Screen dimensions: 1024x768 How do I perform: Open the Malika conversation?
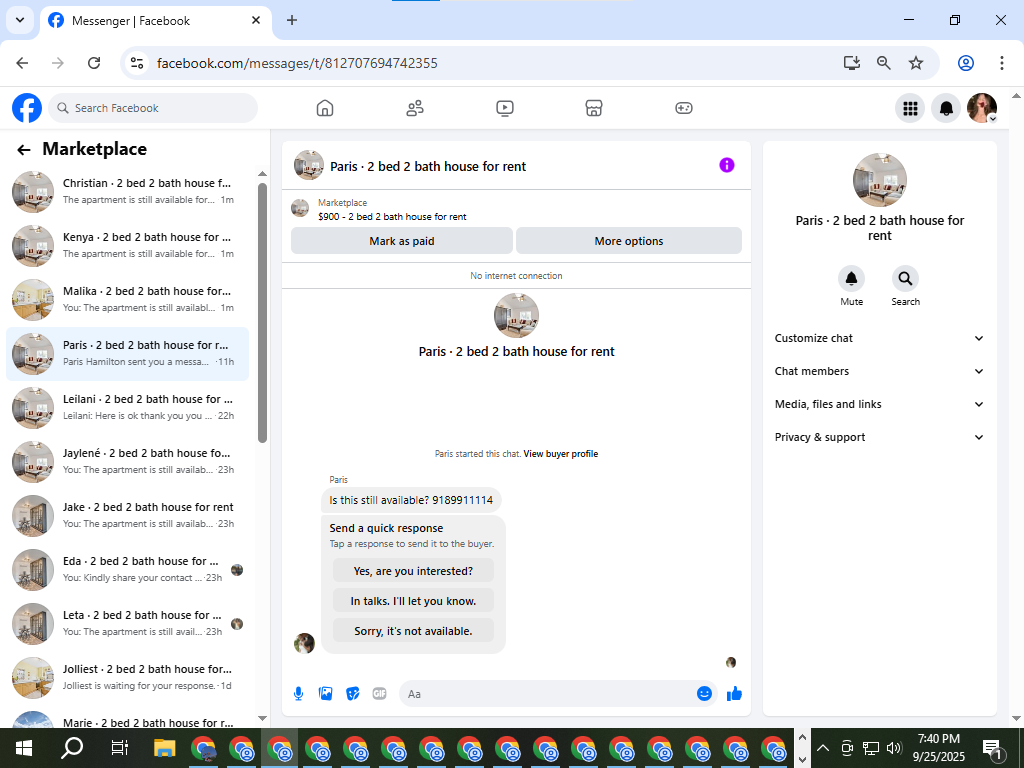point(127,300)
